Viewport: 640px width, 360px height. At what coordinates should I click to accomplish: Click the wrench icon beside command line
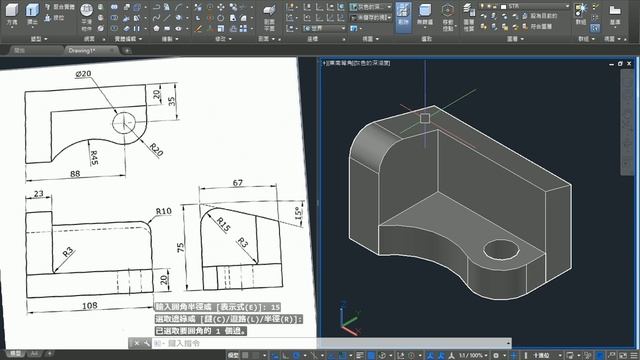pos(146,343)
